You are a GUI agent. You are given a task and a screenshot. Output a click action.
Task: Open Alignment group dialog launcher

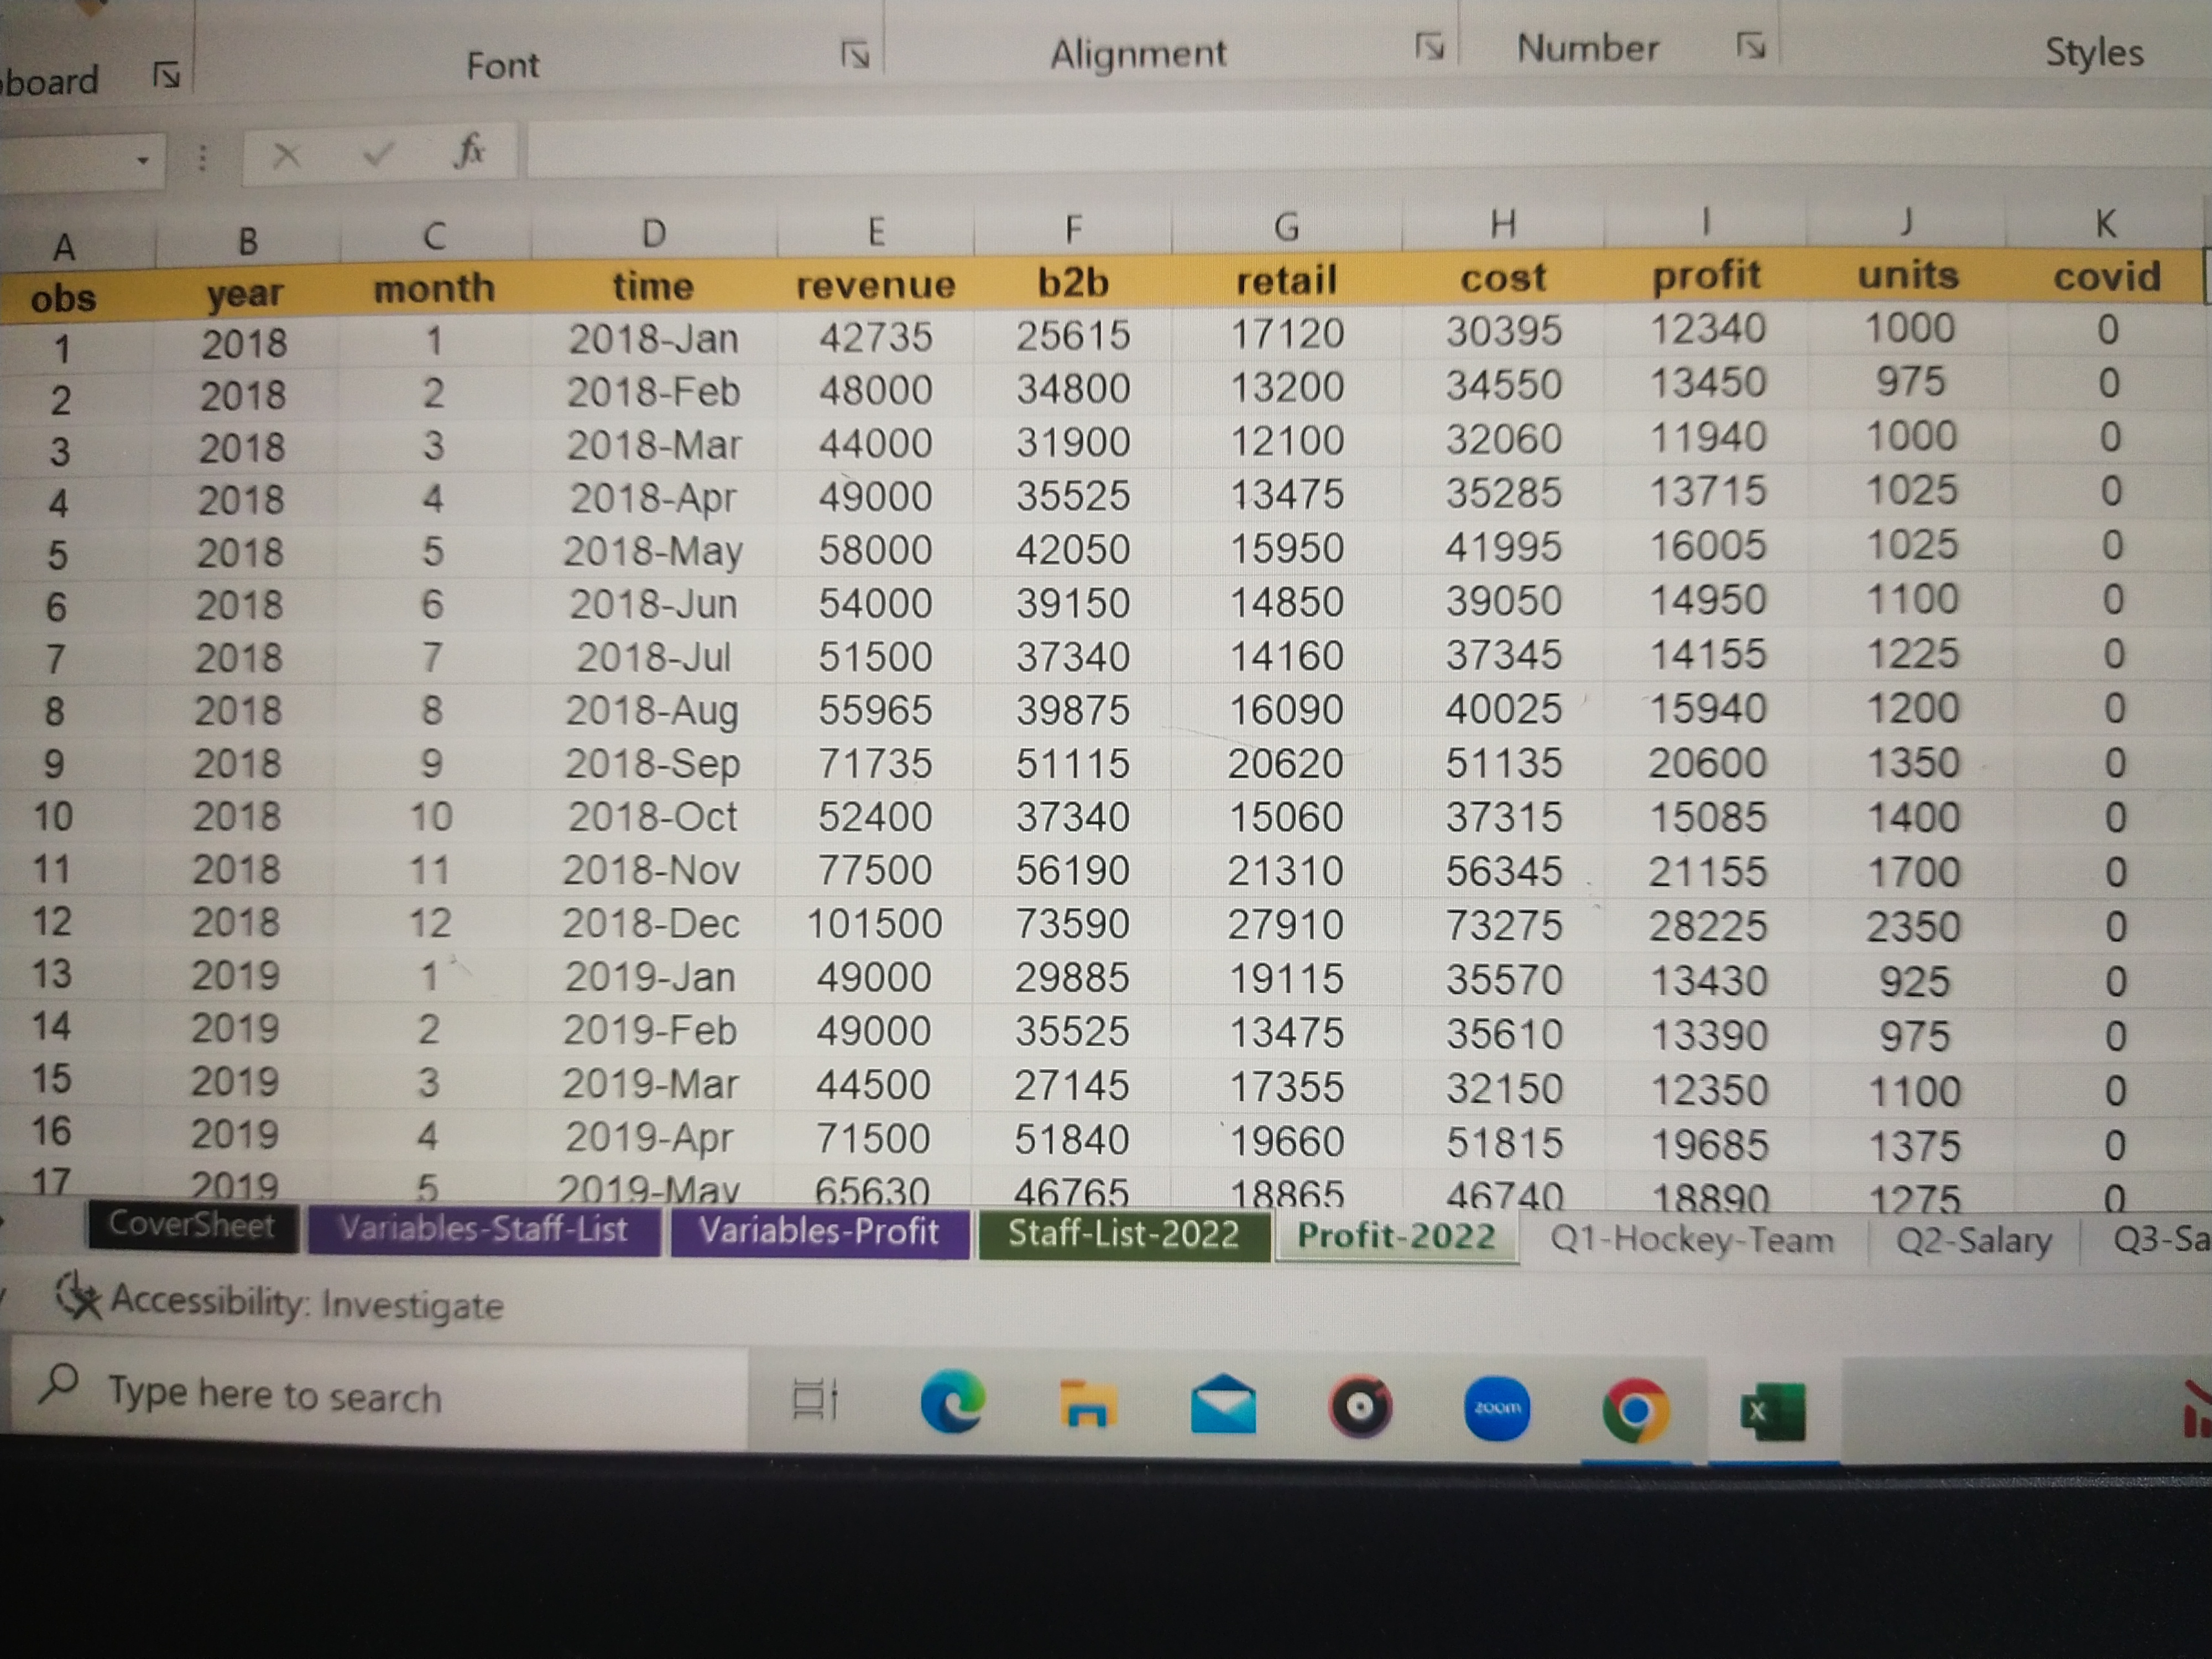pyautogui.click(x=1430, y=46)
